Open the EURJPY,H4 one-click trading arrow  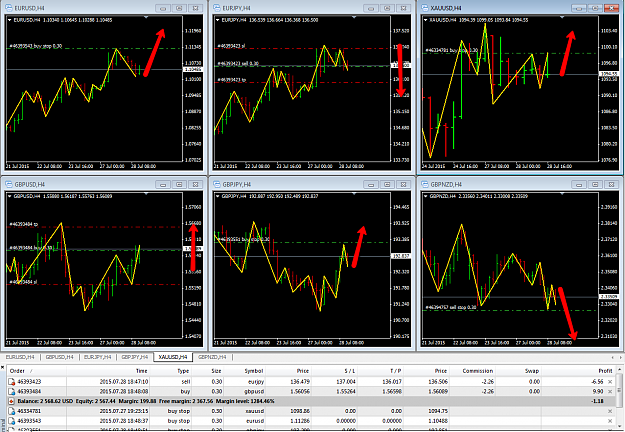218,20
